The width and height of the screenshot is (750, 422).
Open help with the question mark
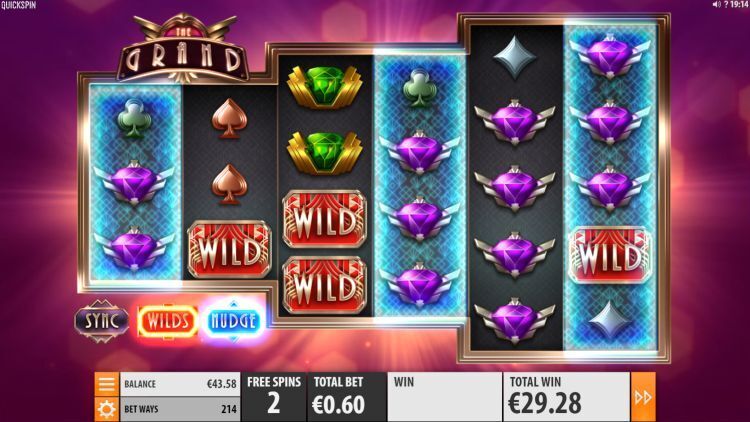pos(726,4)
